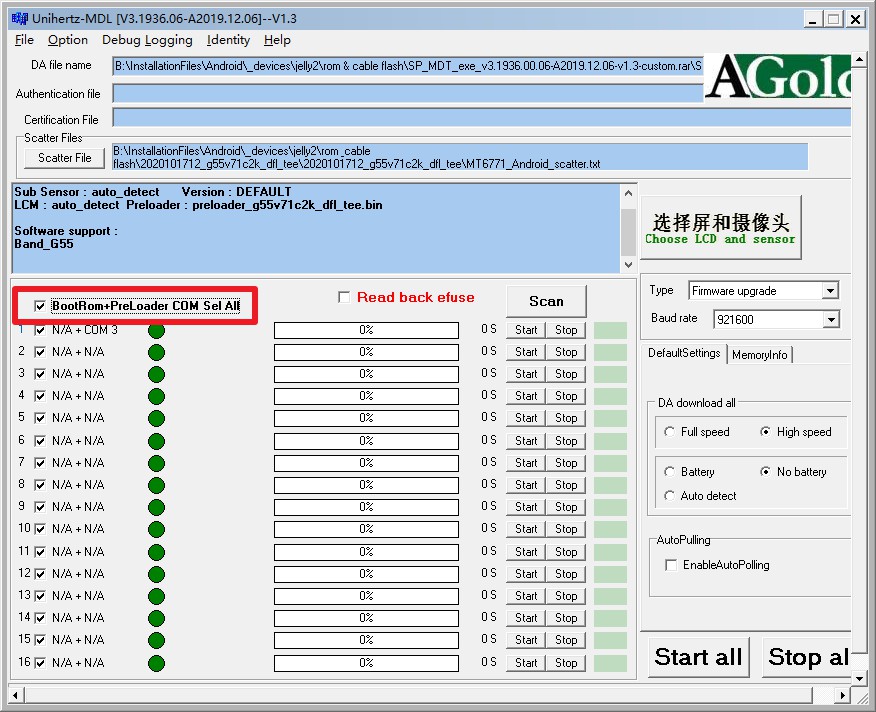The width and height of the screenshot is (876, 712).
Task: Click the bottom horizontal scrollbar track
Action: coord(417,696)
